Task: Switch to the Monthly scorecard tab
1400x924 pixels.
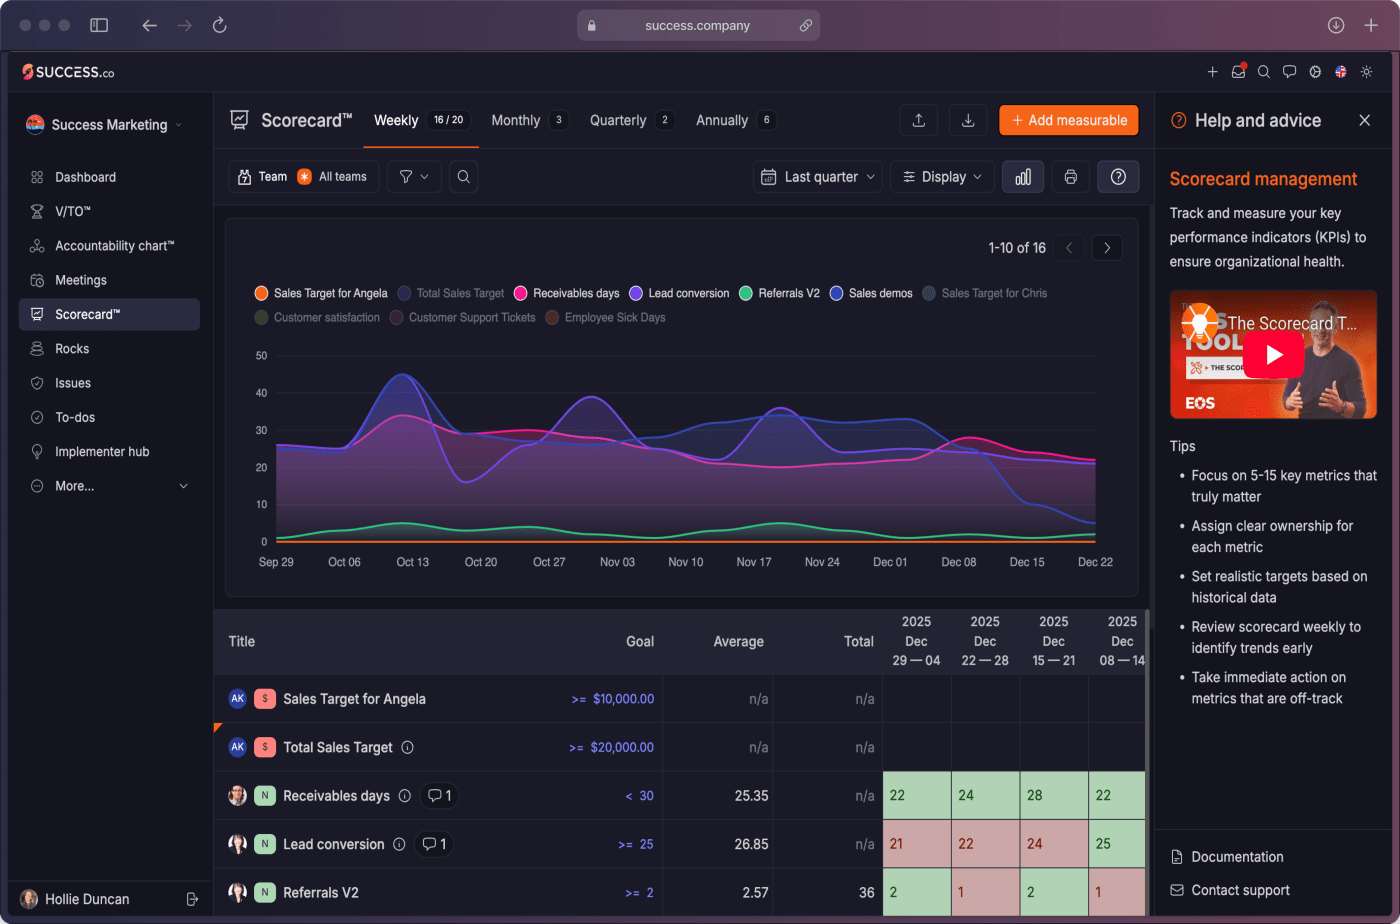Action: click(x=530, y=120)
